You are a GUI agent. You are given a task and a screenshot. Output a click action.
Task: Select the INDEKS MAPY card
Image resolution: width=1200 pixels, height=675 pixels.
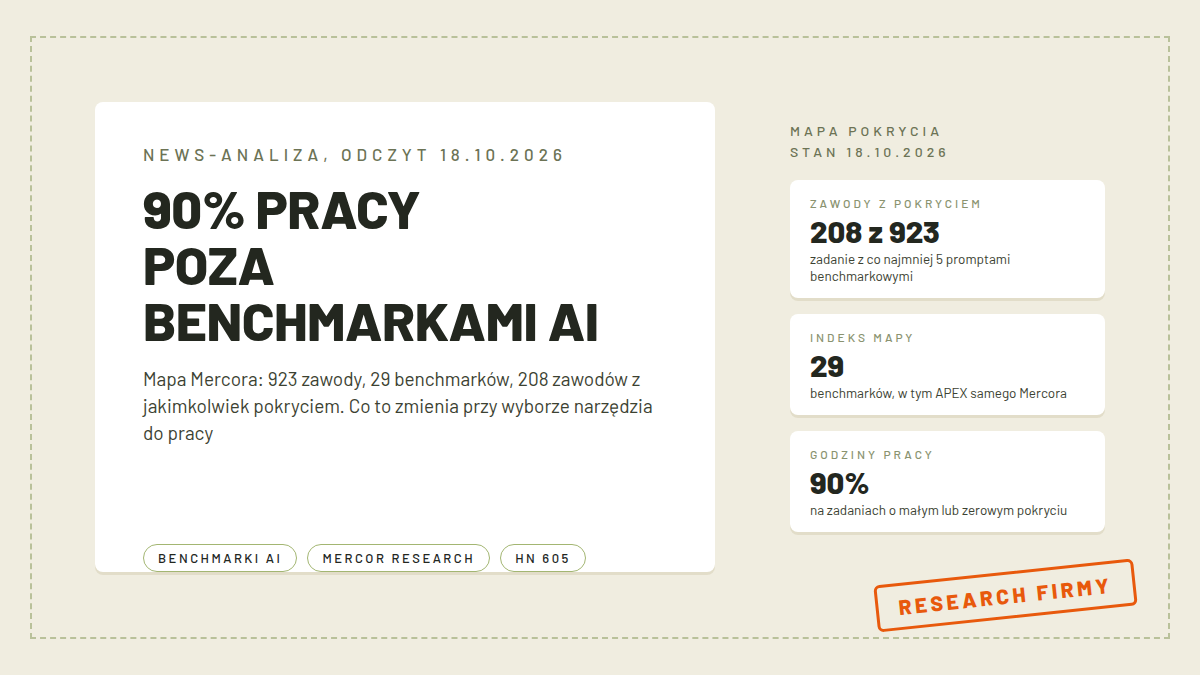[x=947, y=365]
